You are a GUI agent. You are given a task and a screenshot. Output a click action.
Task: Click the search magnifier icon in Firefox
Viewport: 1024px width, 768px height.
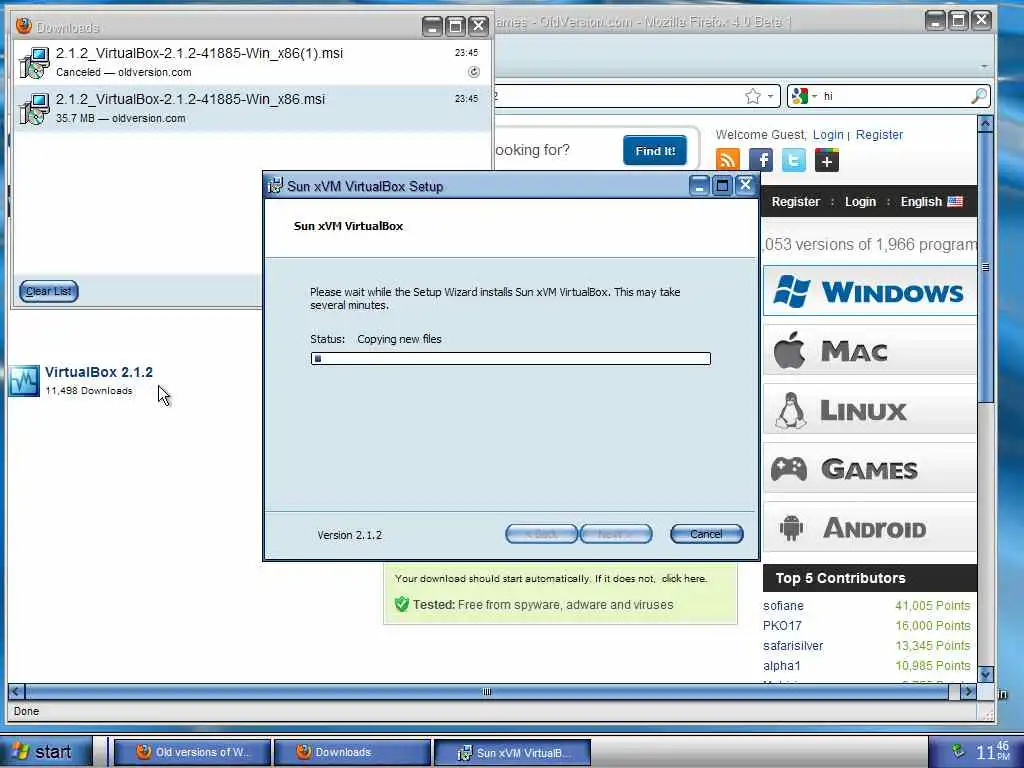pyautogui.click(x=979, y=97)
